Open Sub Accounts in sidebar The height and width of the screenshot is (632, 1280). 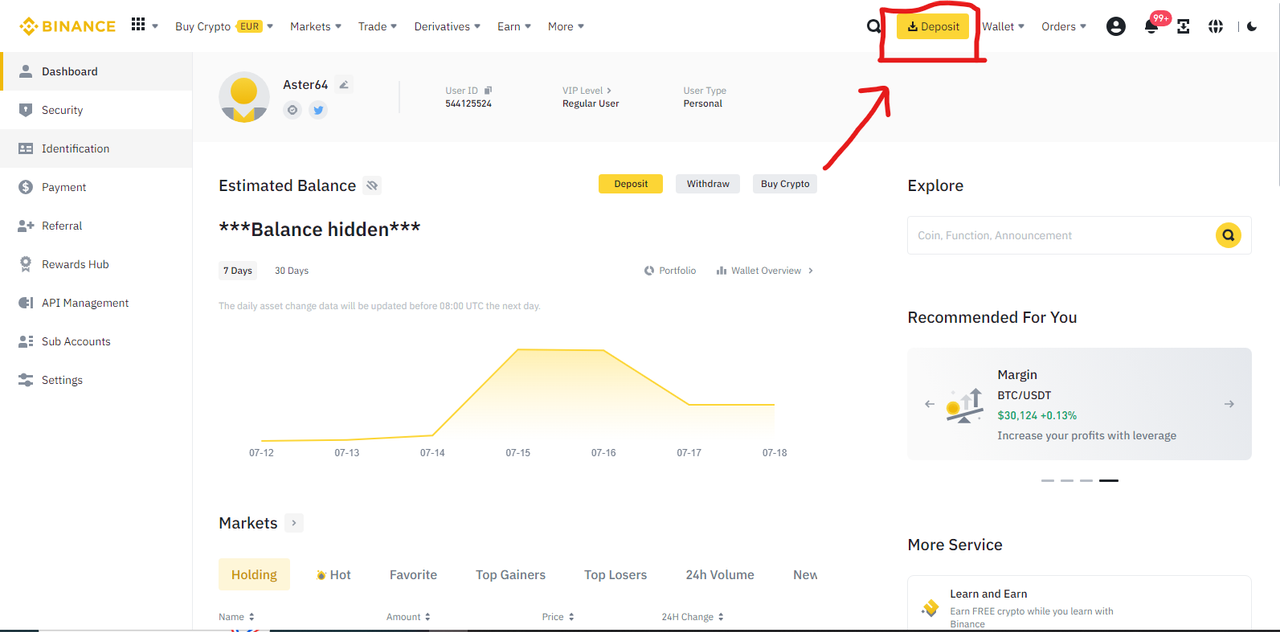[x=96, y=341]
